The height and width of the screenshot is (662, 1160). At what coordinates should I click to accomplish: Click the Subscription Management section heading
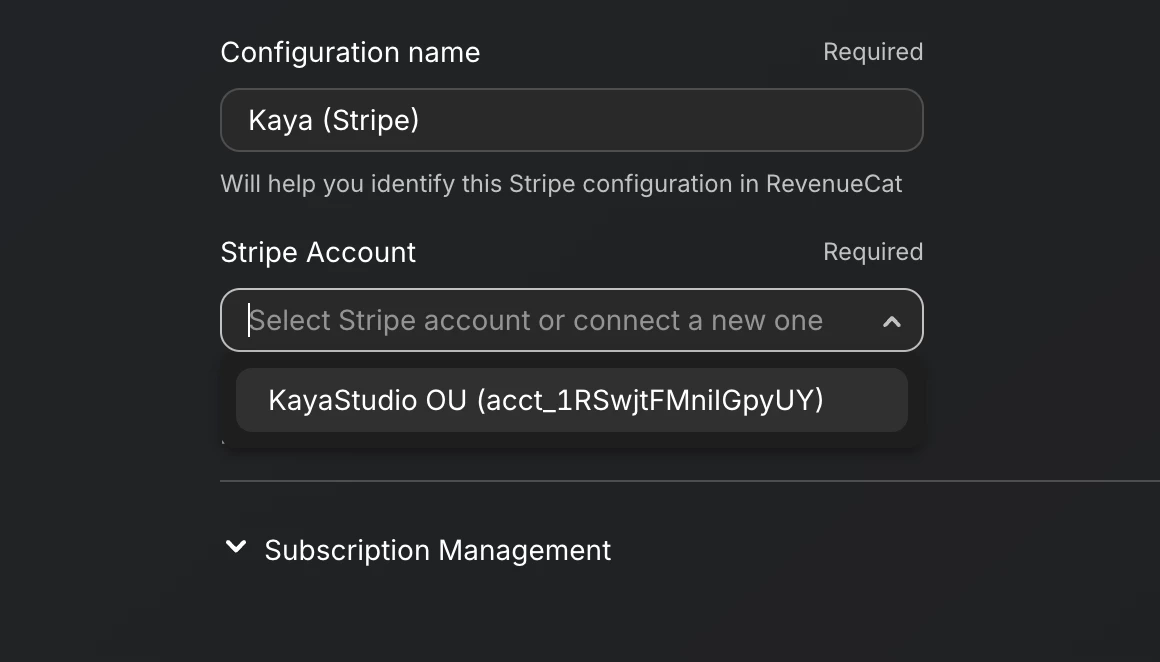[437, 550]
